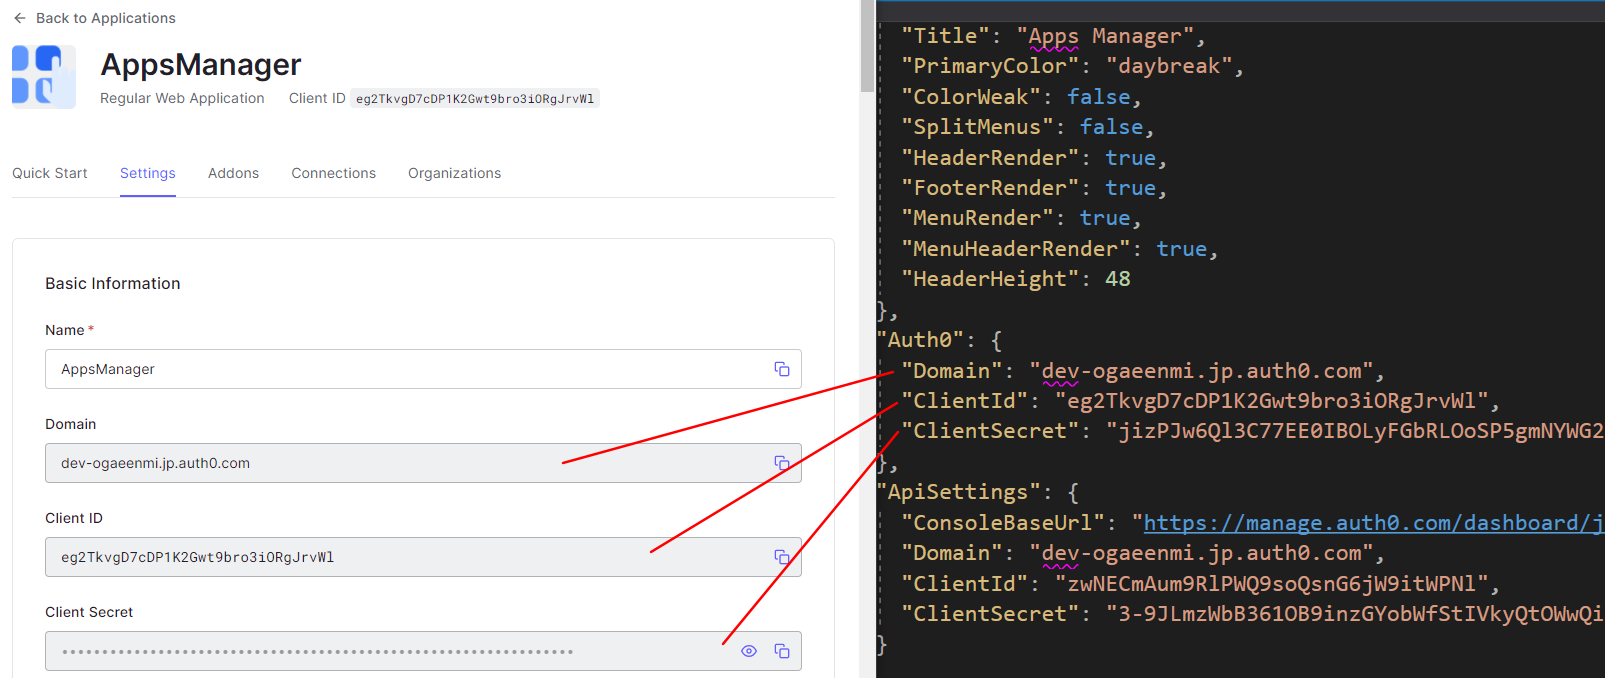
Task: Click the Regular Web Application label
Action: (x=182, y=98)
